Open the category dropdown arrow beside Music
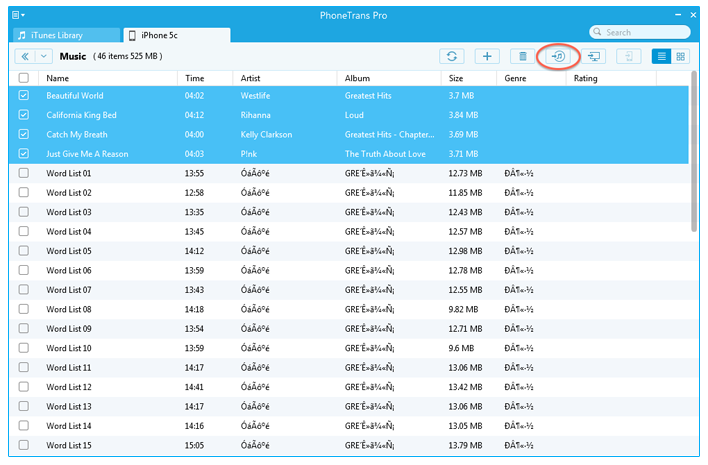 pyautogui.click(x=44, y=57)
